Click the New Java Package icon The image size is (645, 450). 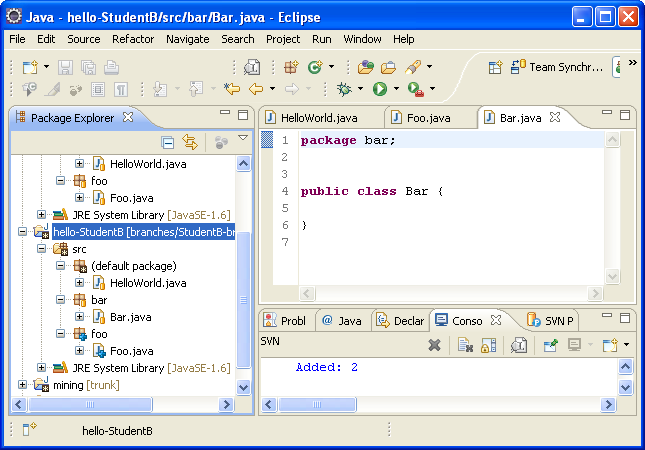tap(290, 67)
